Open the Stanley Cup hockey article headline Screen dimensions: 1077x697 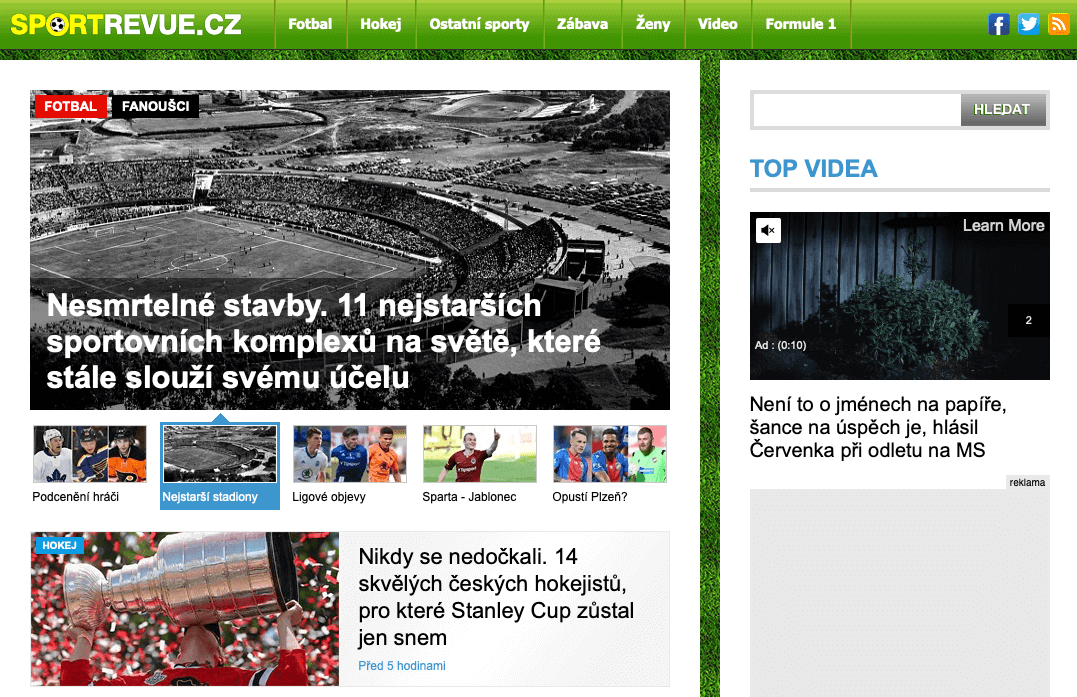[496, 597]
